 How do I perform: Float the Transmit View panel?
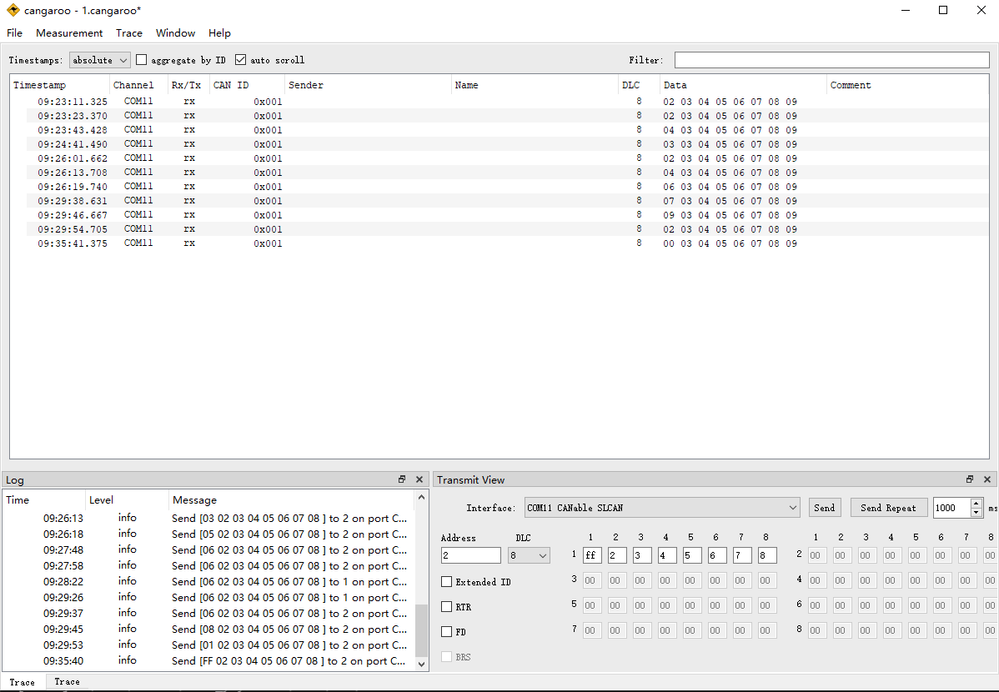click(969, 479)
